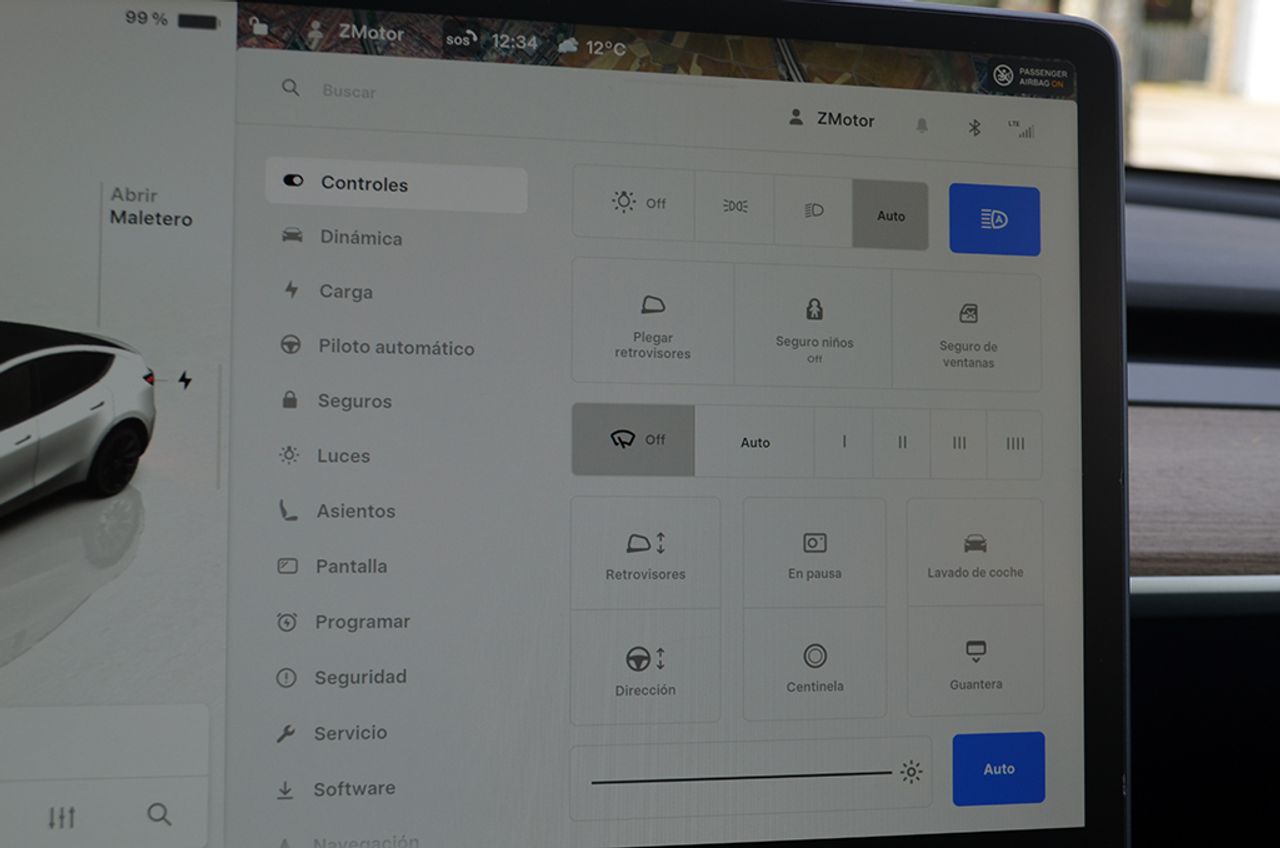Open the Pantalla settings menu
The width and height of the screenshot is (1280, 848).
pyautogui.click(x=351, y=566)
